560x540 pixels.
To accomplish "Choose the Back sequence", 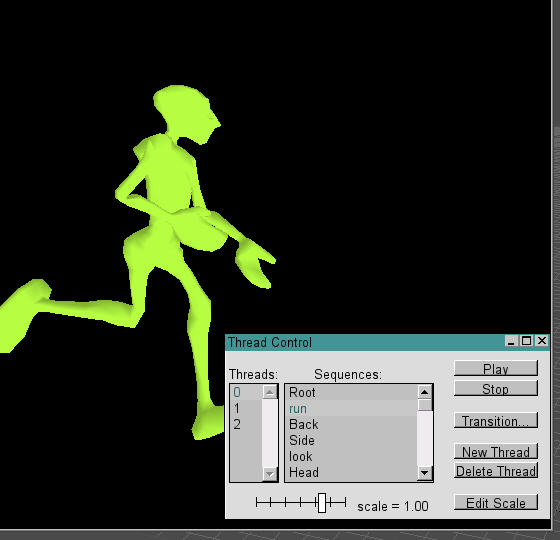I will coord(351,424).
